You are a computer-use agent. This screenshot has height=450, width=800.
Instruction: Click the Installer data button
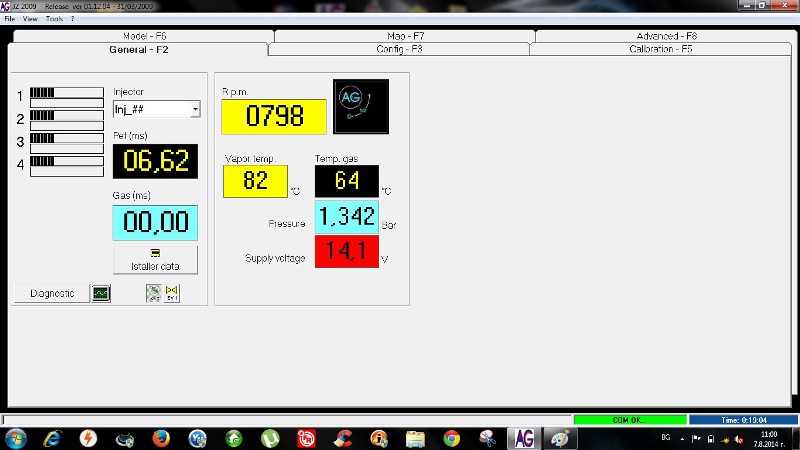(155, 260)
